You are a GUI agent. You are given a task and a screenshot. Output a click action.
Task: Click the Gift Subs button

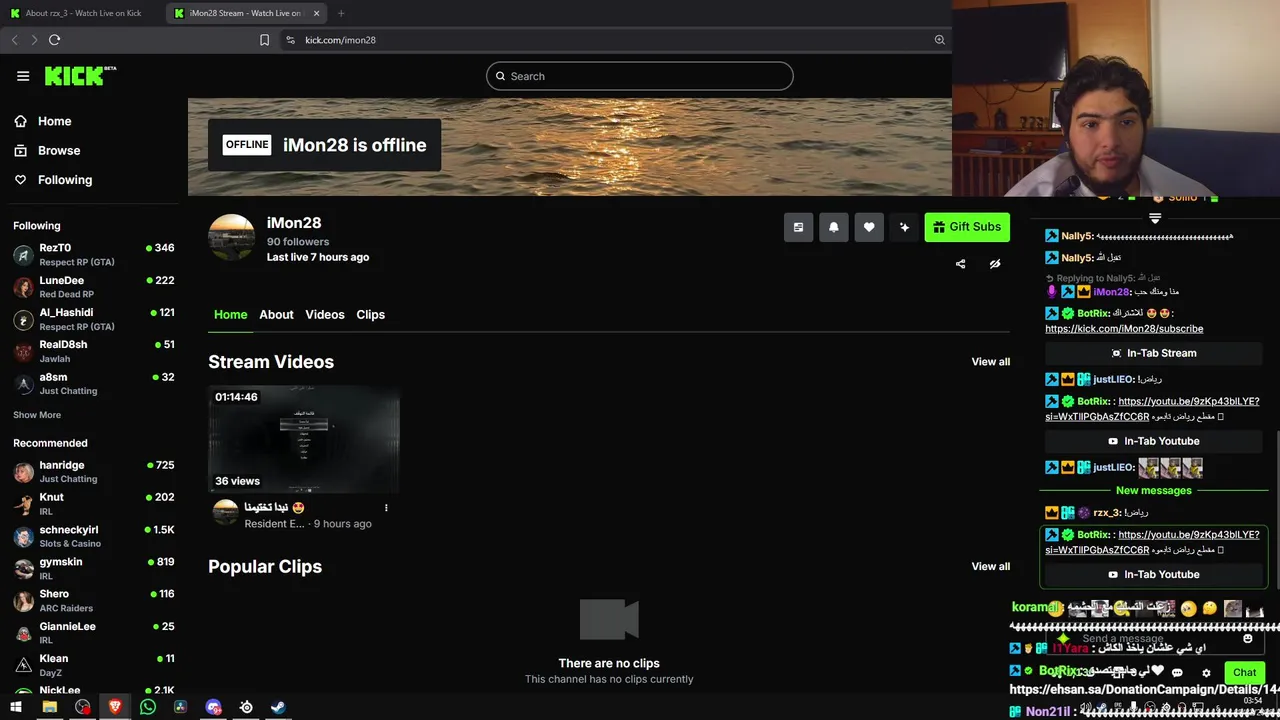(967, 227)
